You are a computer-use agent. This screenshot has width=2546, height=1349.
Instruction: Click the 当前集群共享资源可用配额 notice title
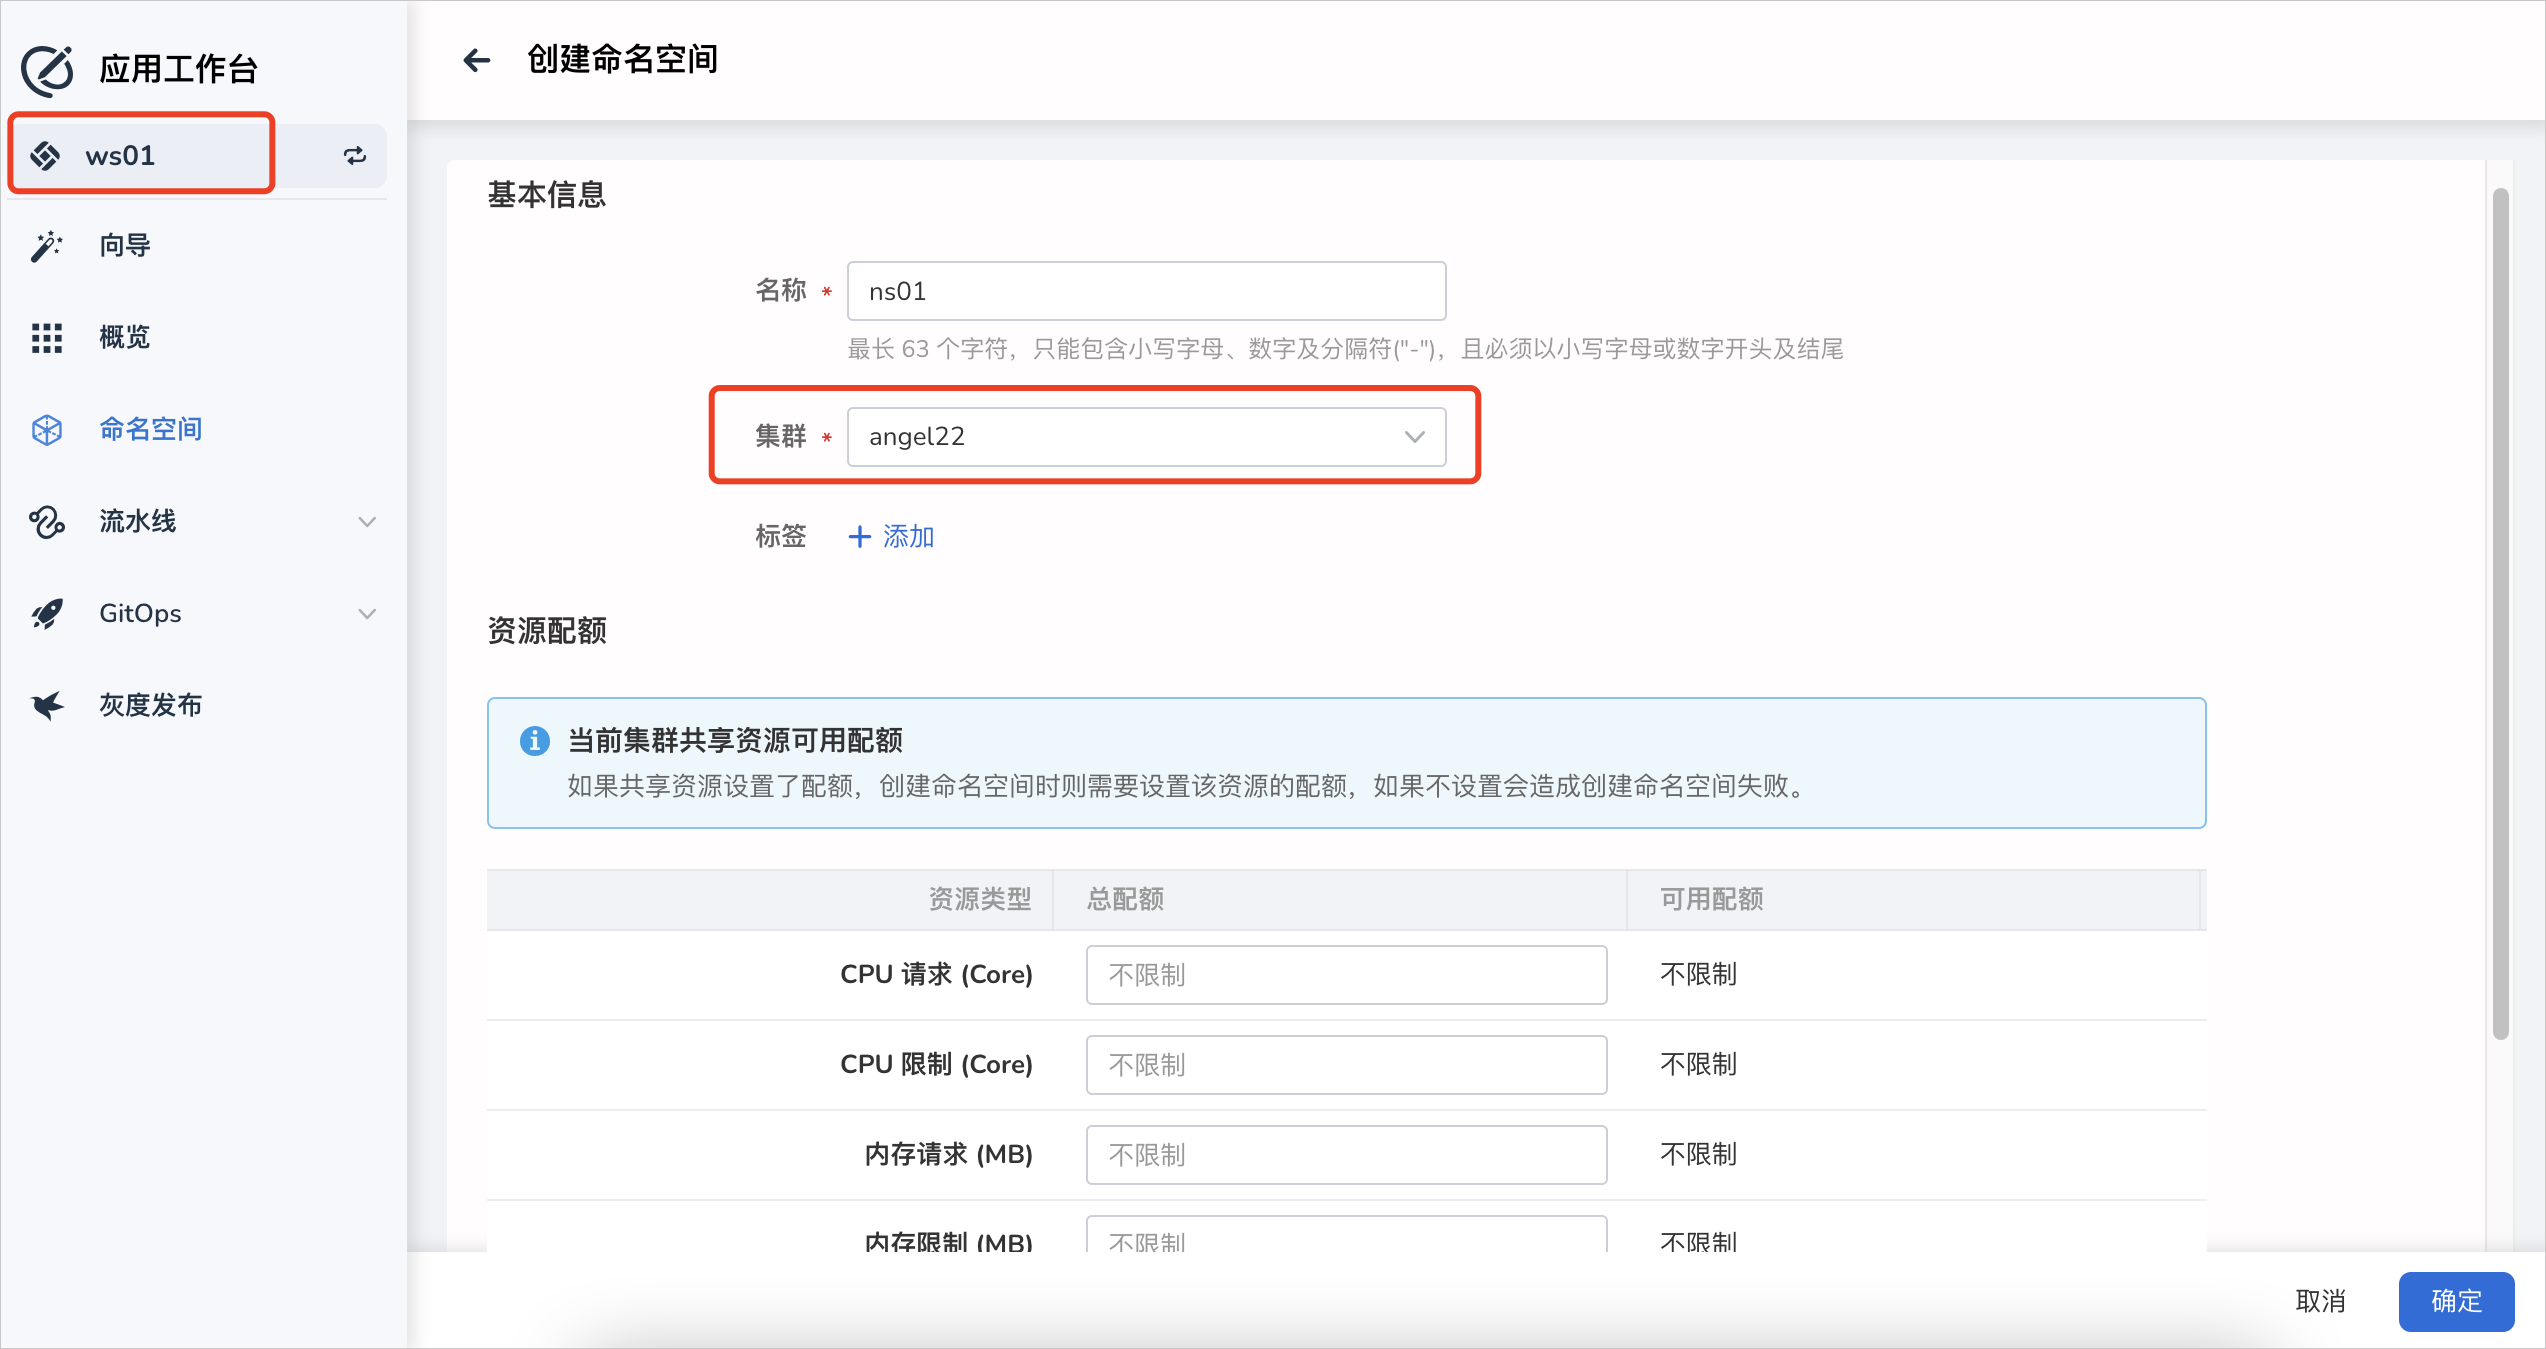tap(735, 740)
